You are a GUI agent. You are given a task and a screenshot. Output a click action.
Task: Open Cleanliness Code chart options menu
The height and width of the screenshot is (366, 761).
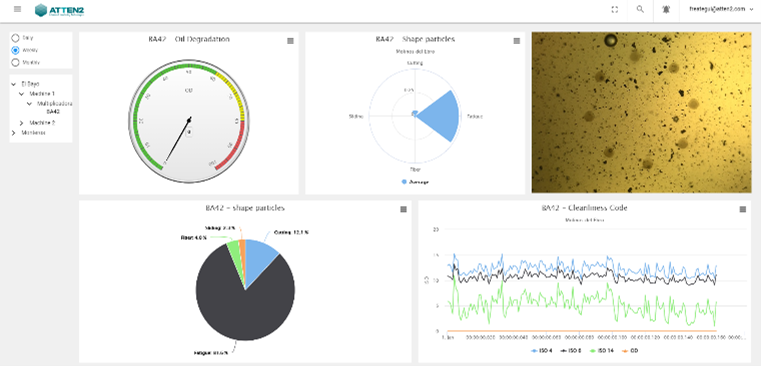coord(743,209)
